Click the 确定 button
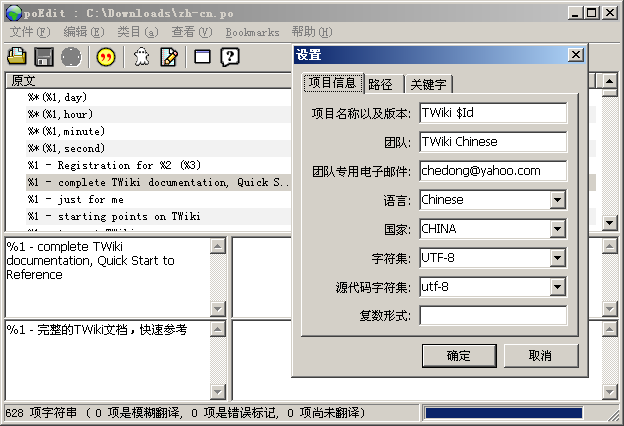The height and width of the screenshot is (426, 624). point(459,356)
